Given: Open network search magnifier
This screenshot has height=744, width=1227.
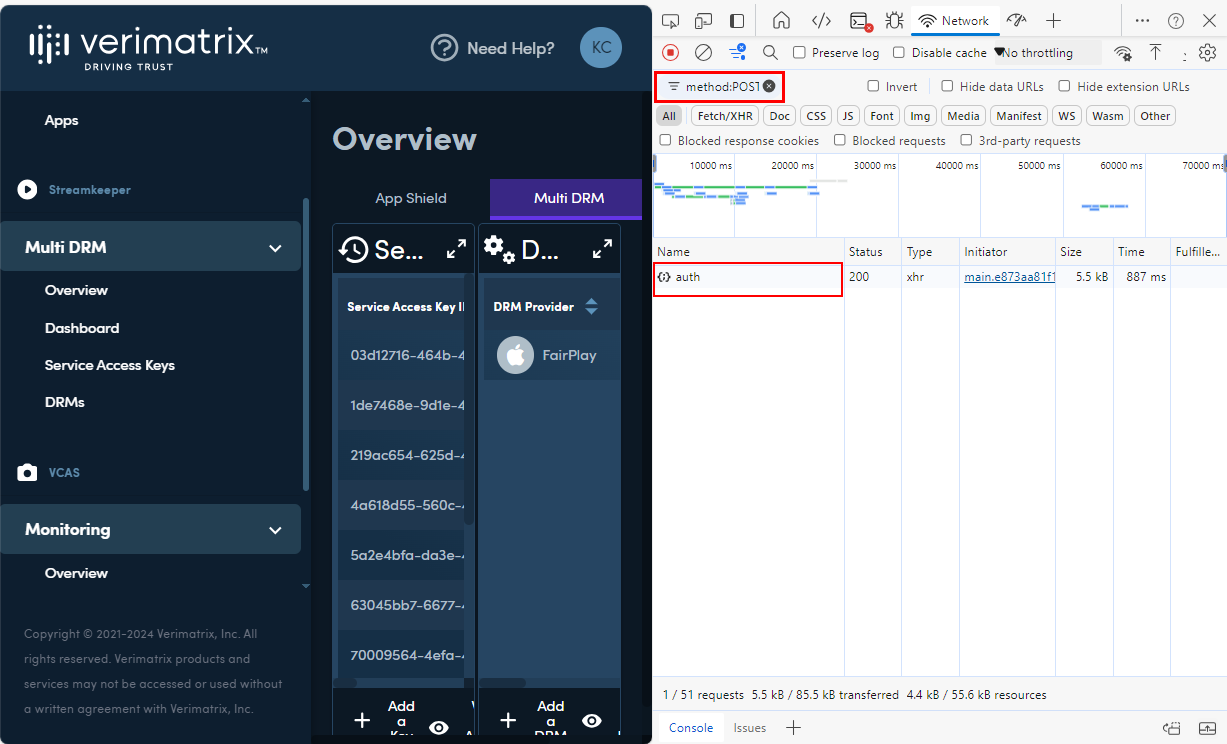Looking at the screenshot, I should pos(770,52).
